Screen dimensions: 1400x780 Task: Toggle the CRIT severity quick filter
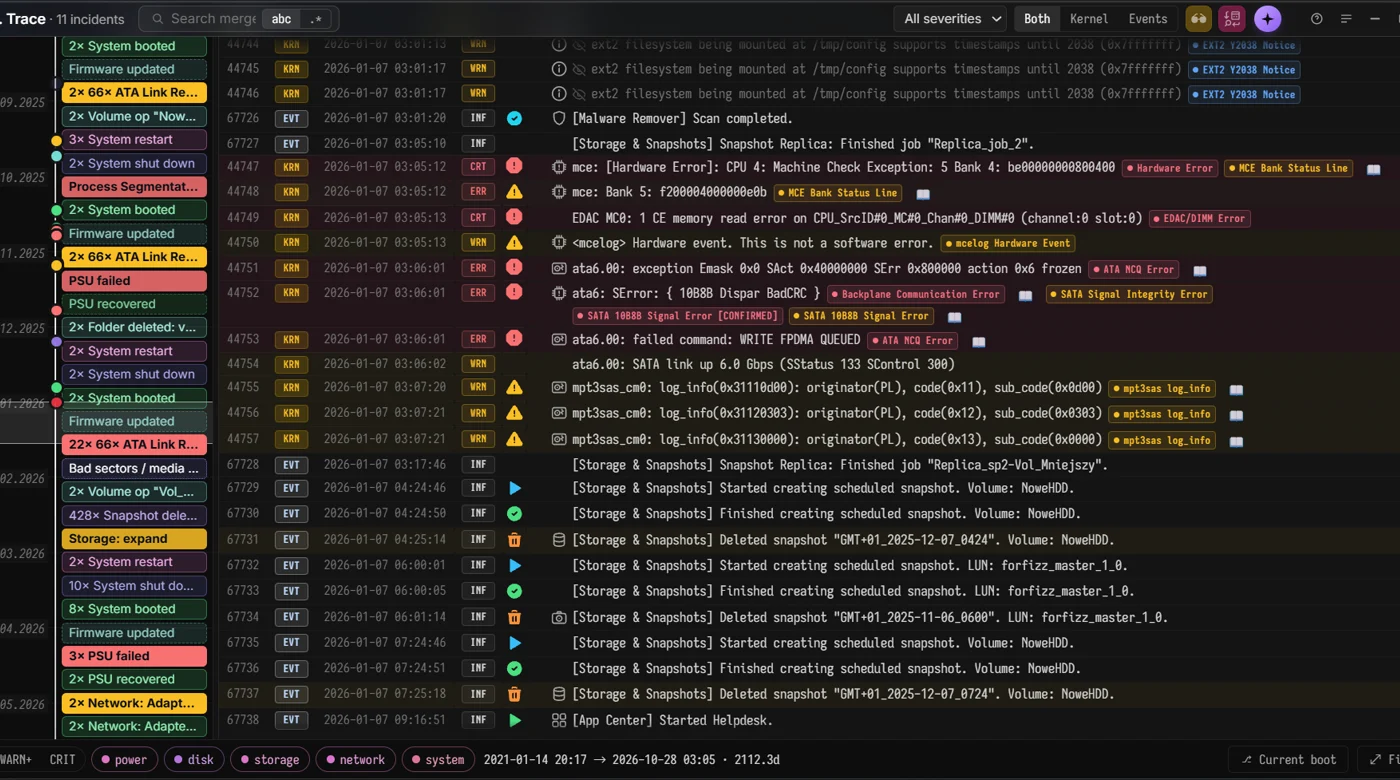point(62,760)
